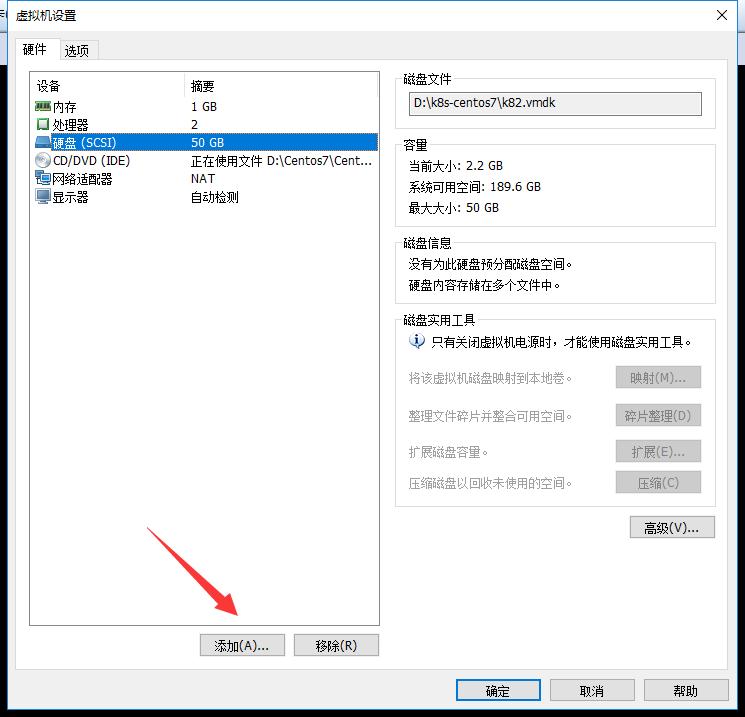
Task: Click the 正在使用文件 D:\Centos7 summary
Action: 281,161
